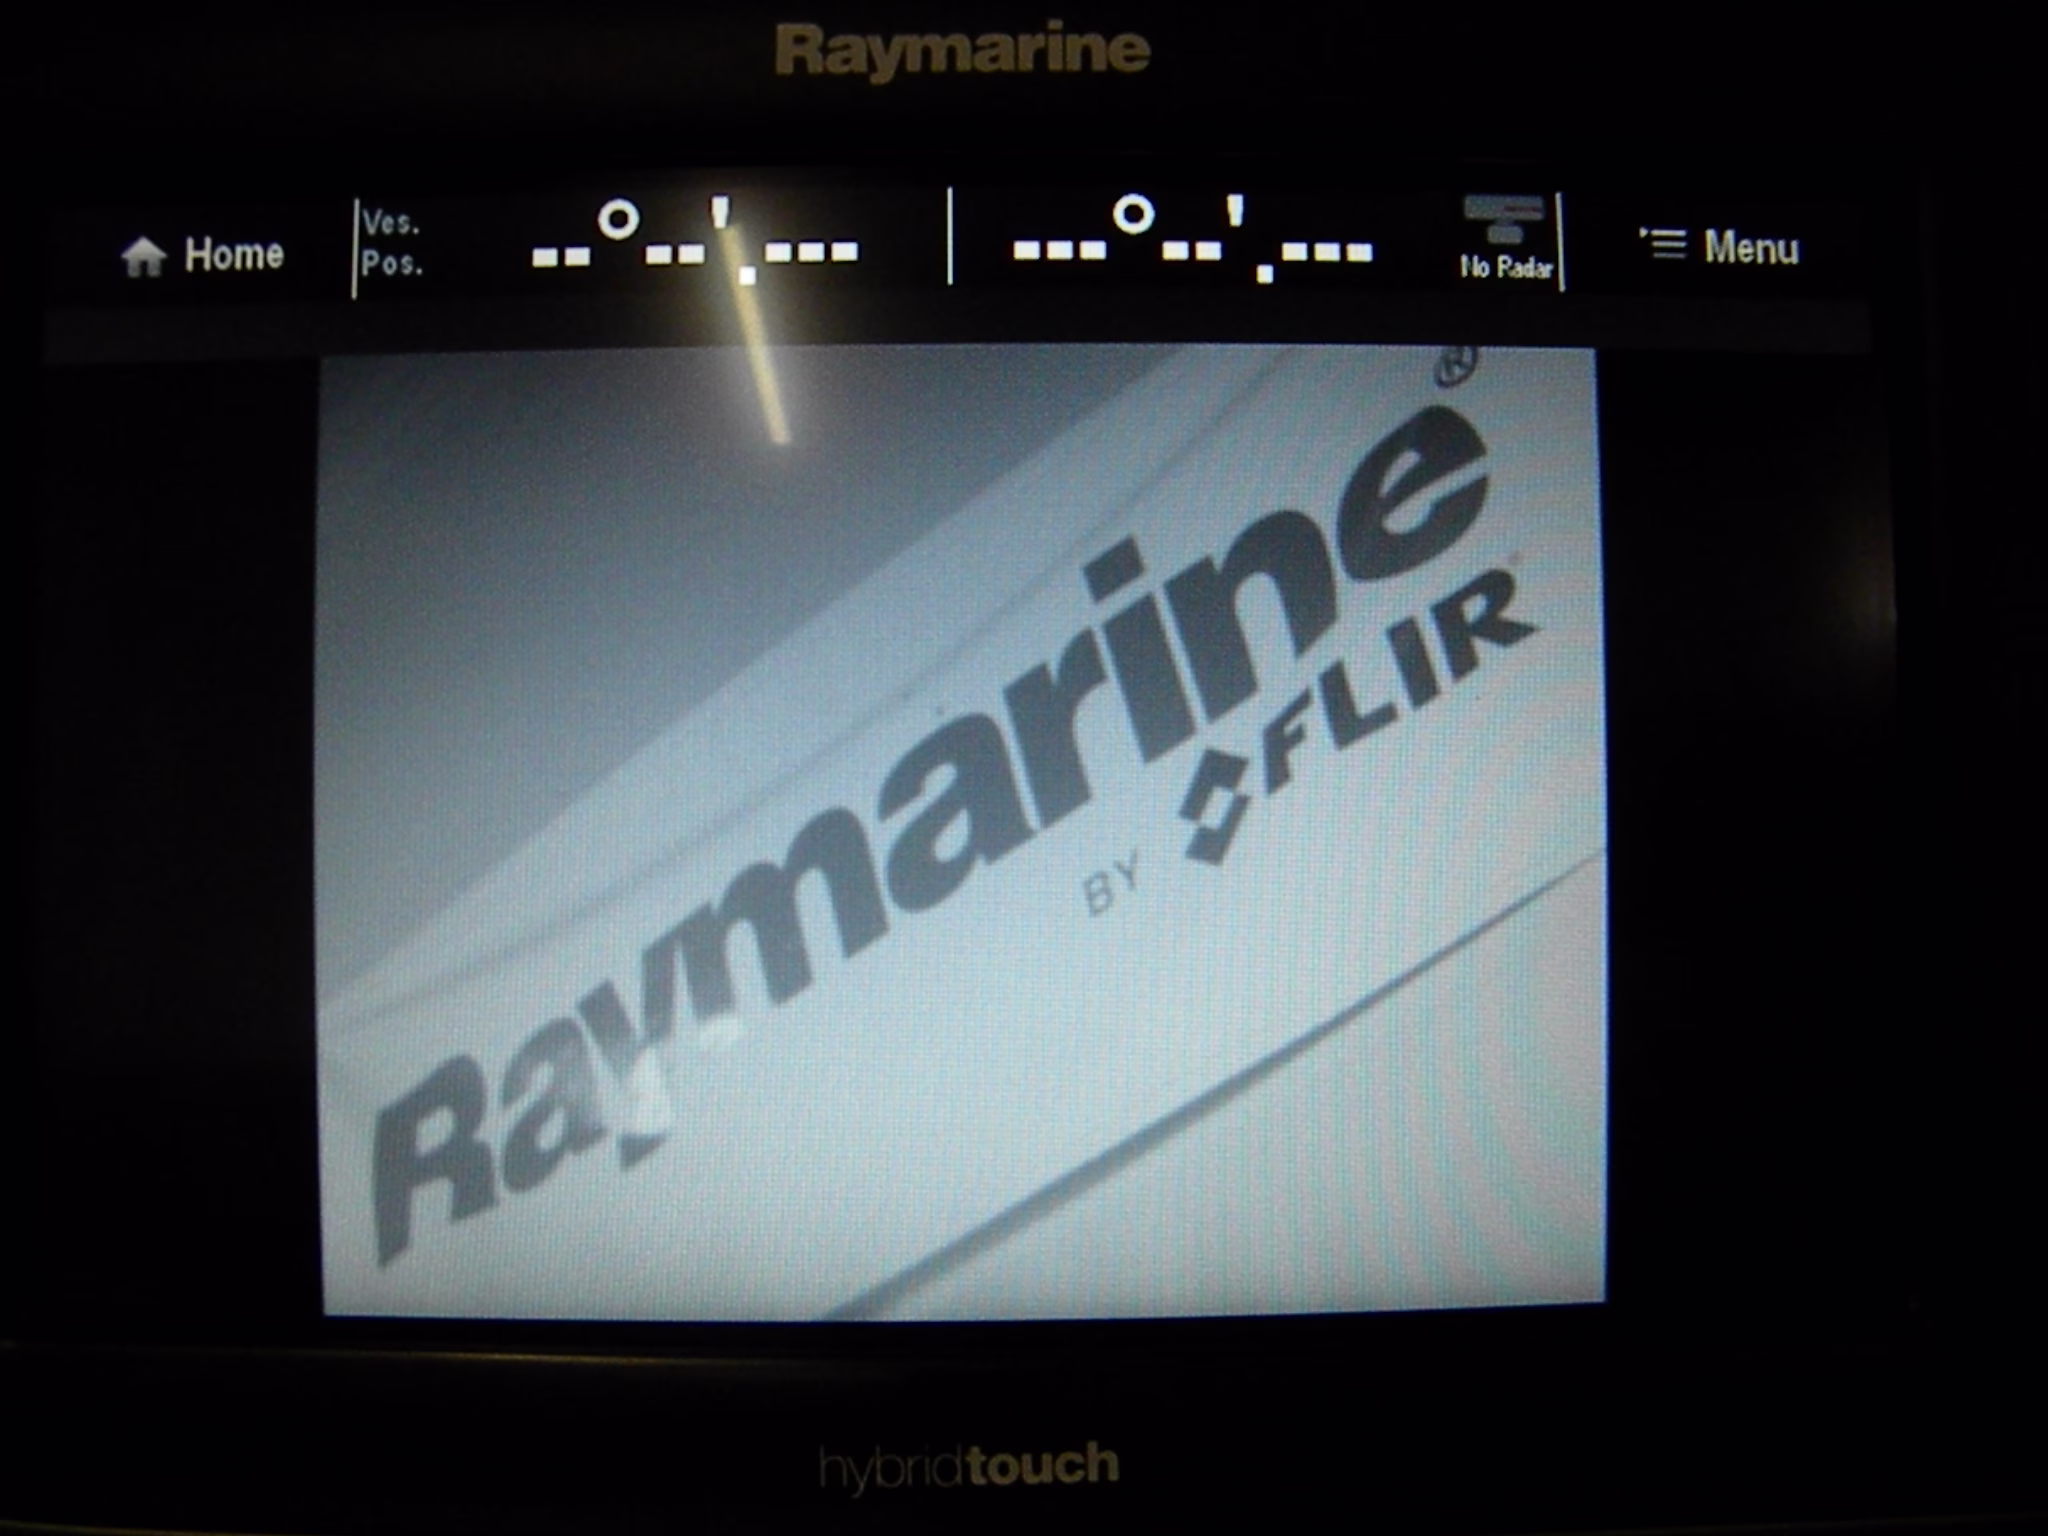This screenshot has width=2048, height=1536.
Task: Open the Menu list icon
Action: tap(1663, 244)
